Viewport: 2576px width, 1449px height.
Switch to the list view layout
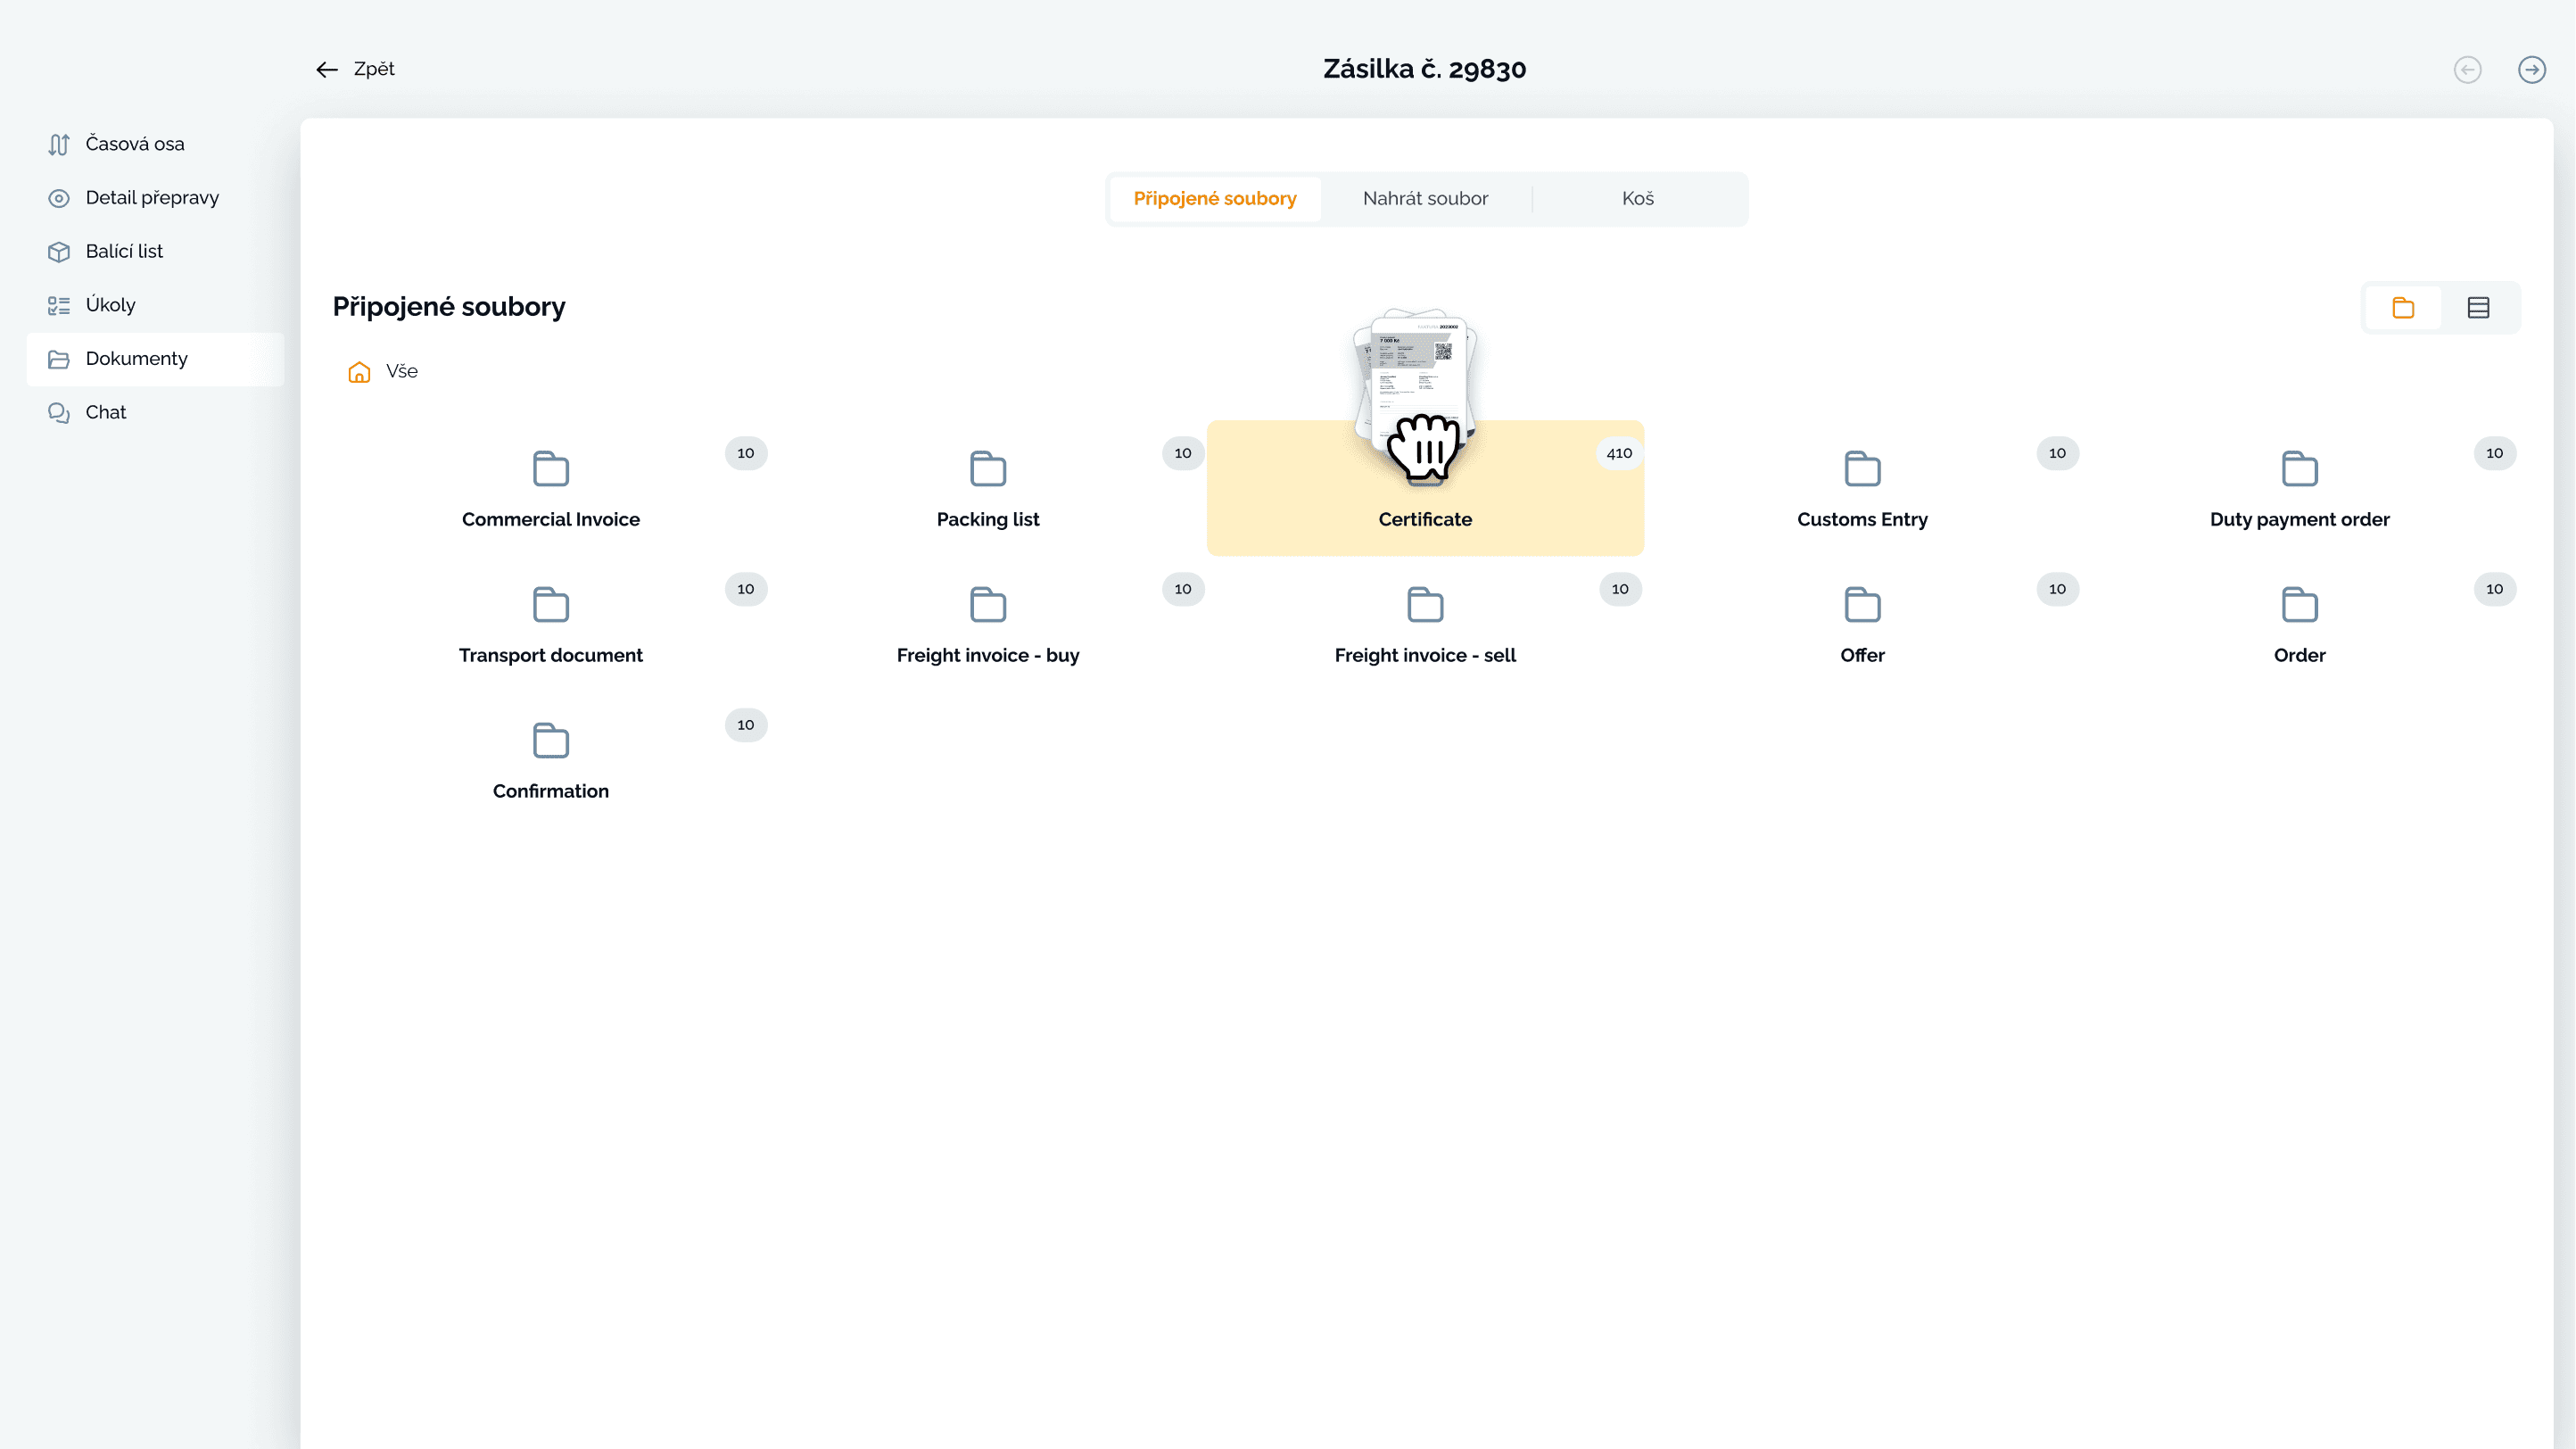(x=2478, y=307)
